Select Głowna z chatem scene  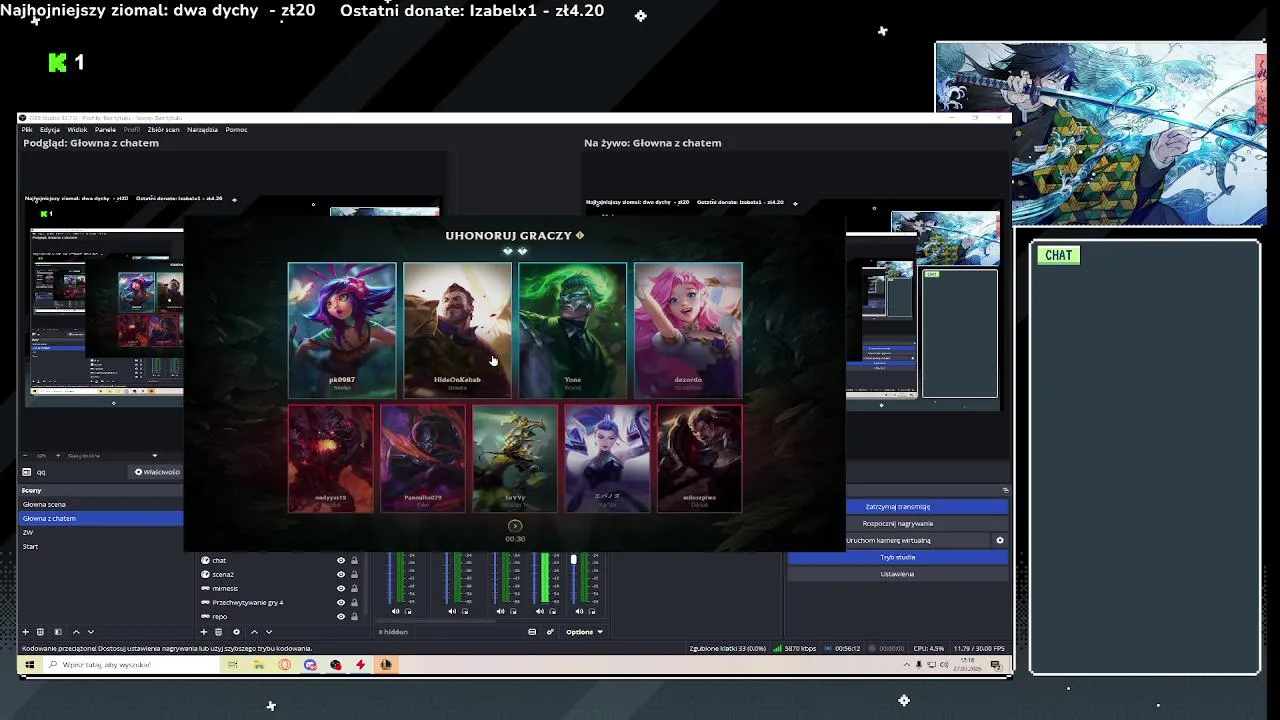pyautogui.click(x=101, y=519)
